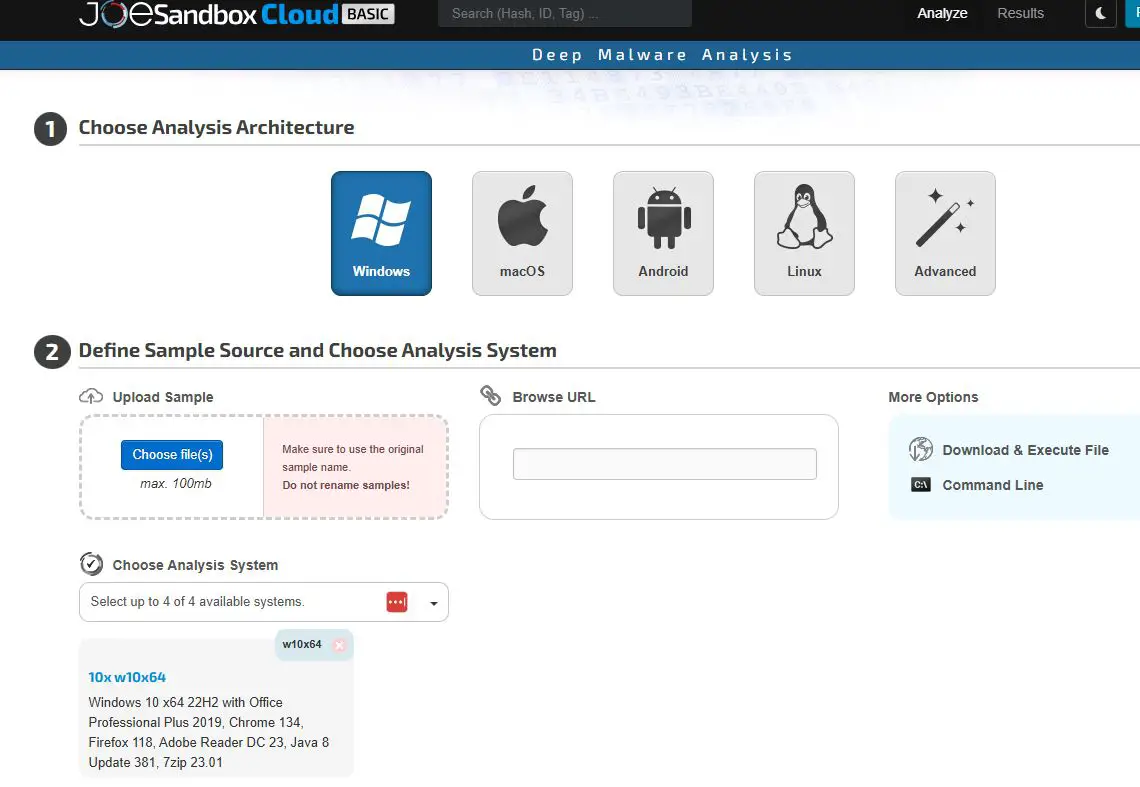
Task: Click the red badge in the systems selector
Action: point(397,601)
